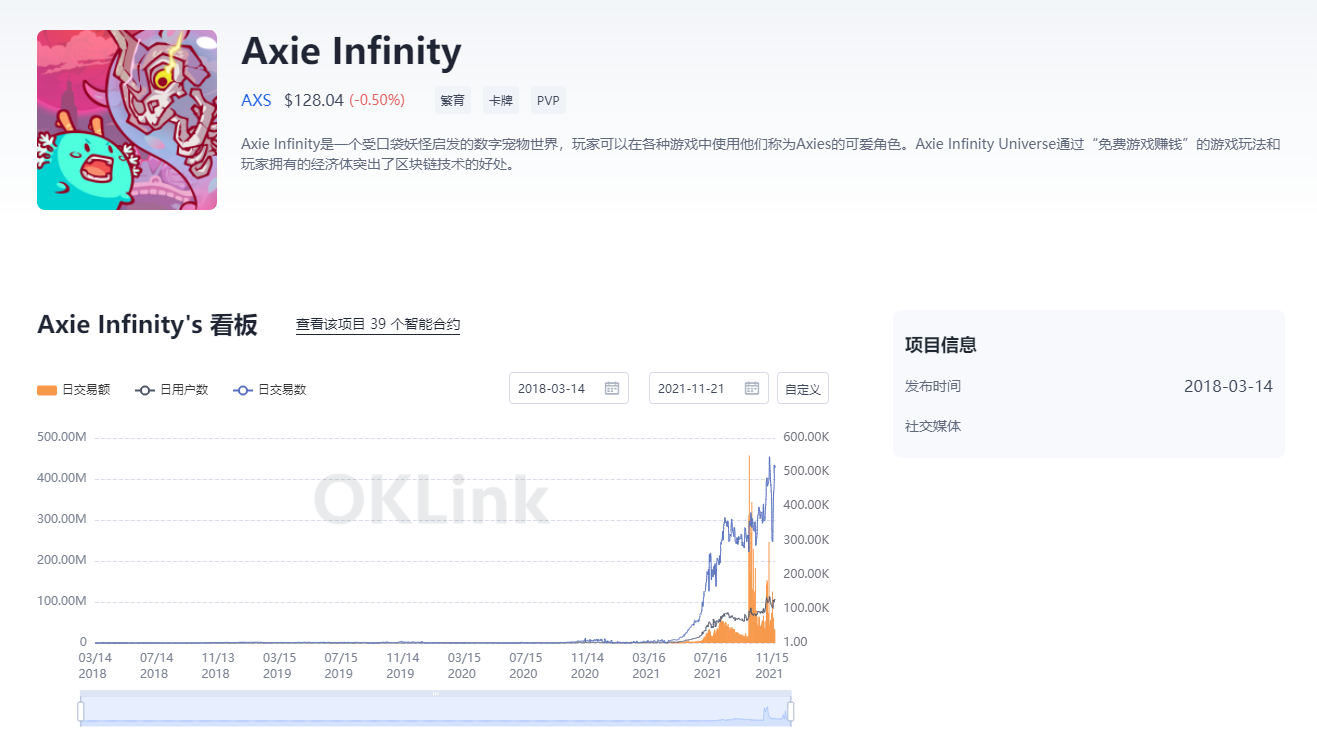
Task: Click the 500.00M left axis label
Action: pos(61,437)
